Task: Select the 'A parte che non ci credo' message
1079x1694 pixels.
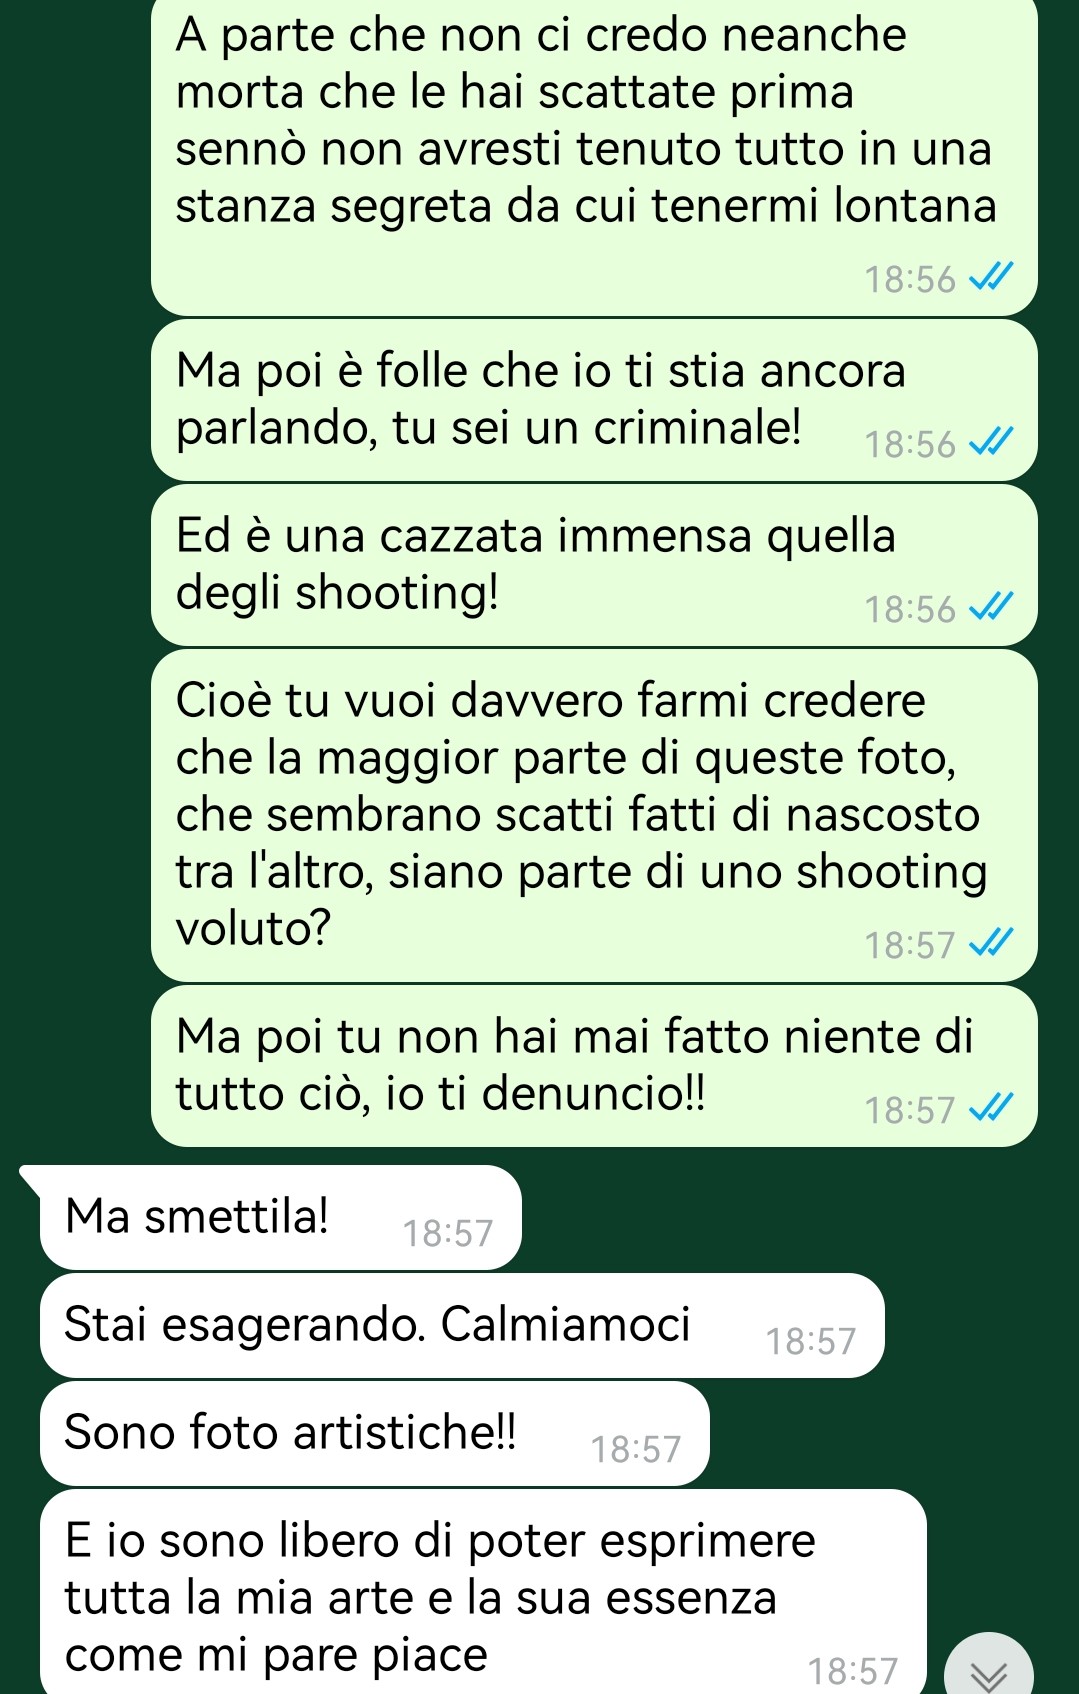Action: click(x=594, y=157)
